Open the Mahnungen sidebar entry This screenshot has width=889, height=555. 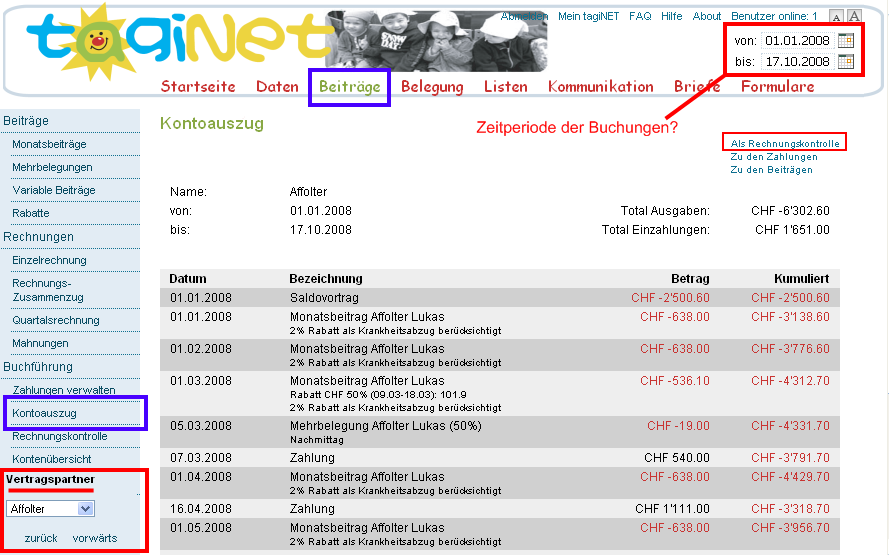tap(40, 343)
